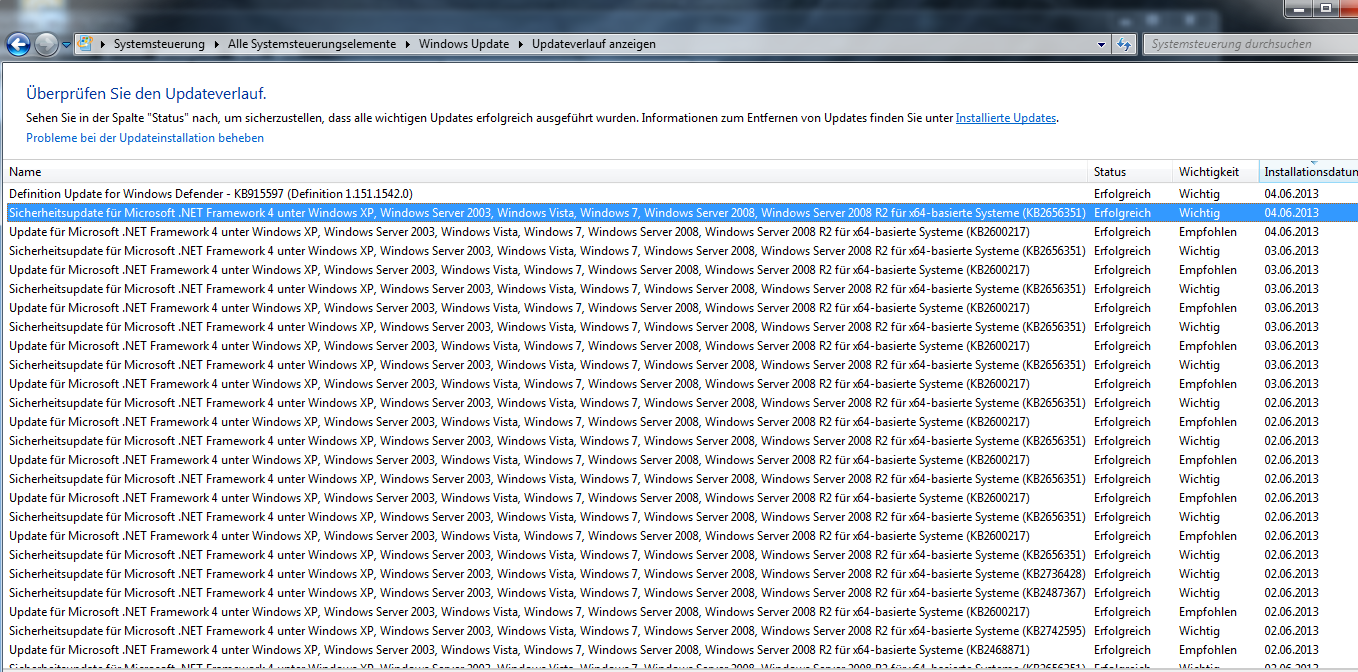Click date 02.06.2013 in the KB2742595 row

tap(1291, 631)
